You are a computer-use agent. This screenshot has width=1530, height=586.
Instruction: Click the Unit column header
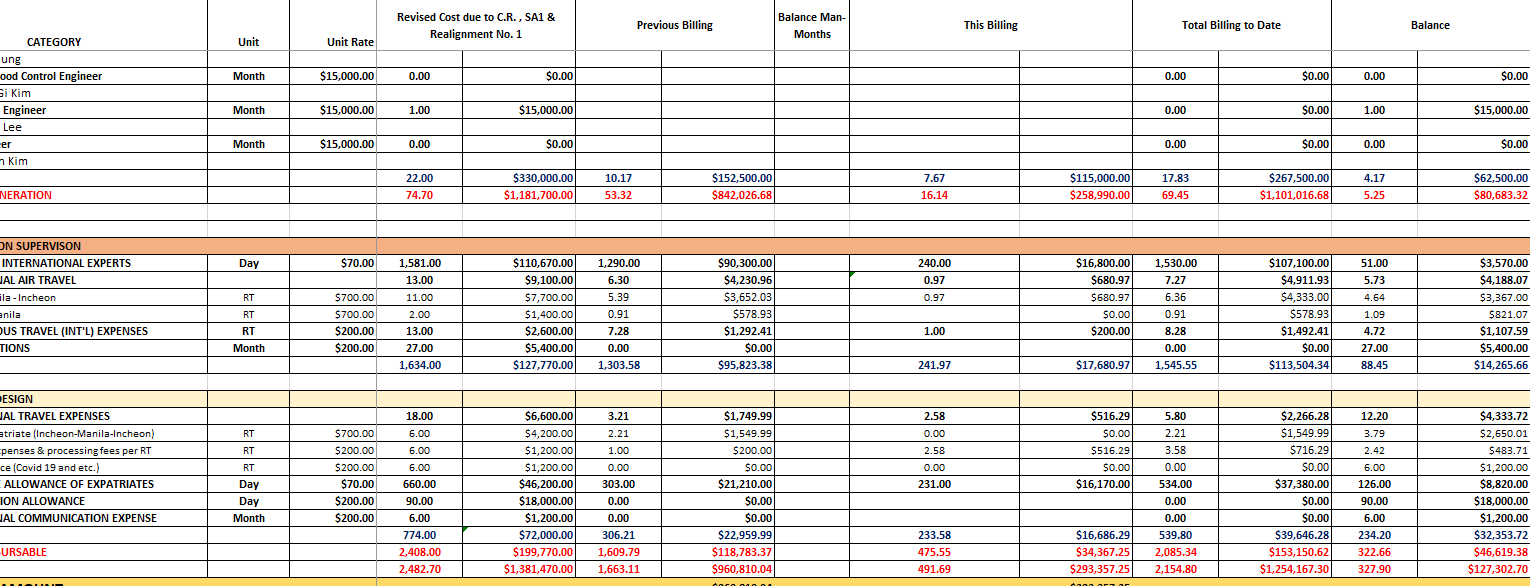(247, 42)
